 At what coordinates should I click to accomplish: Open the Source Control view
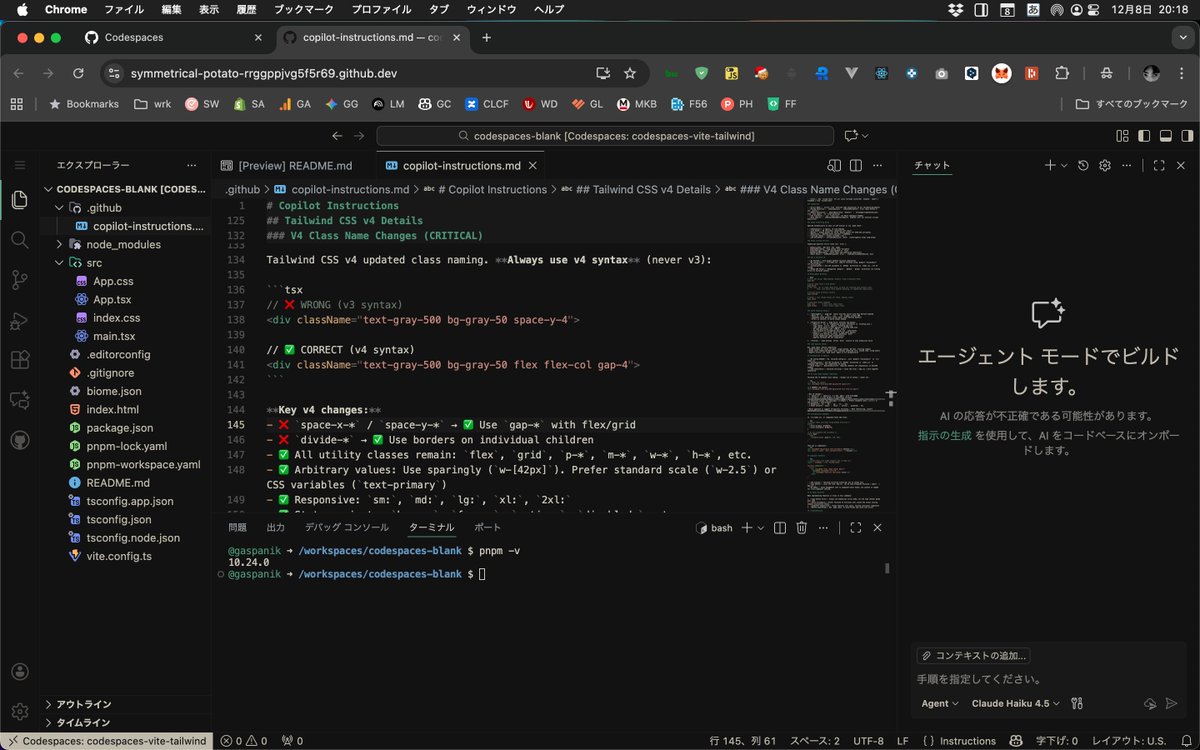[x=18, y=280]
